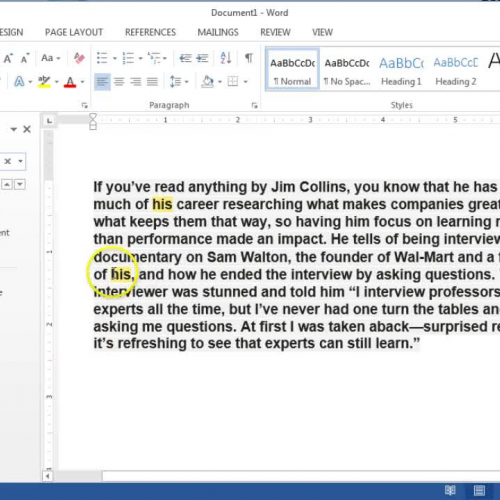Go to the next search result
The height and width of the screenshot is (500, 500).
point(20,184)
